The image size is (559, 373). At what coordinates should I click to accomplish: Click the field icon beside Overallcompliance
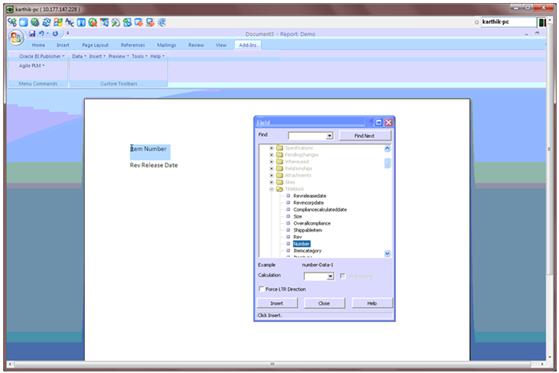point(288,223)
